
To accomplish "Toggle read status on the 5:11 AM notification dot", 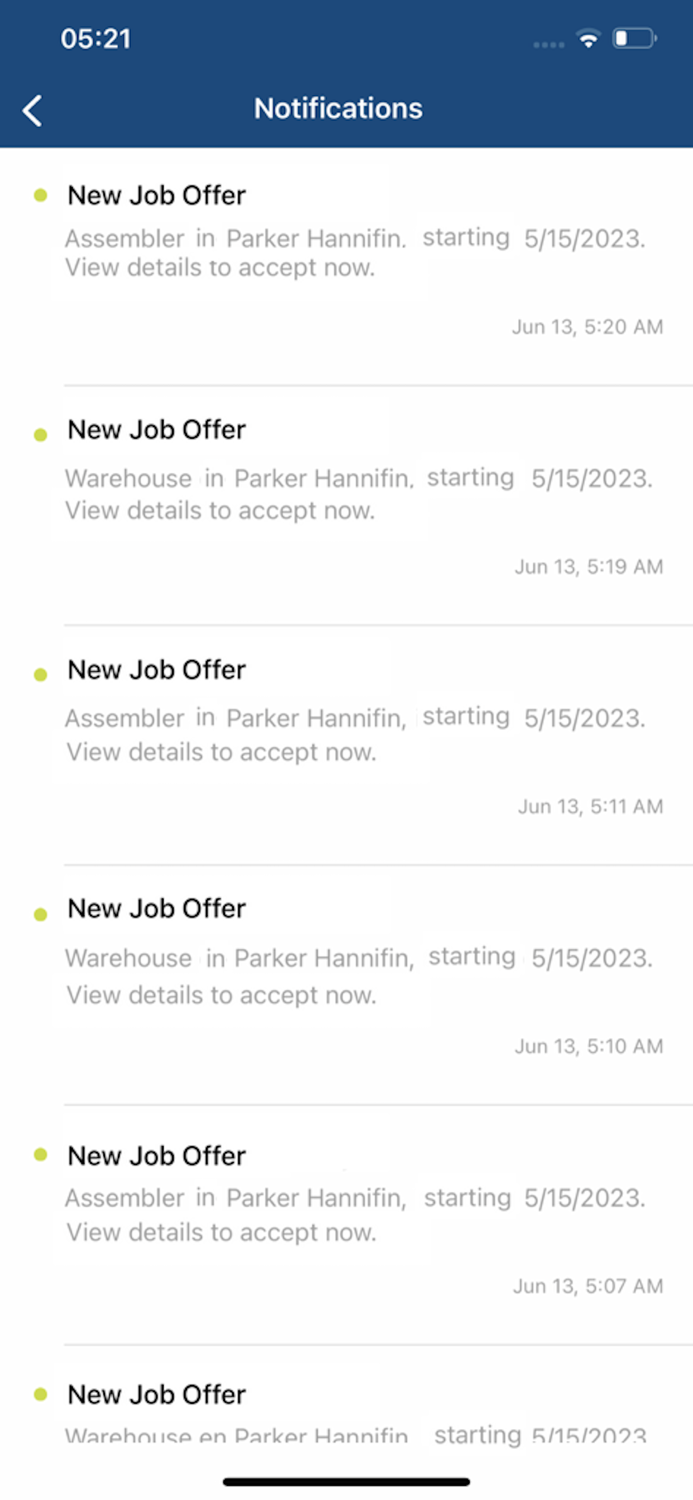I will [40, 673].
